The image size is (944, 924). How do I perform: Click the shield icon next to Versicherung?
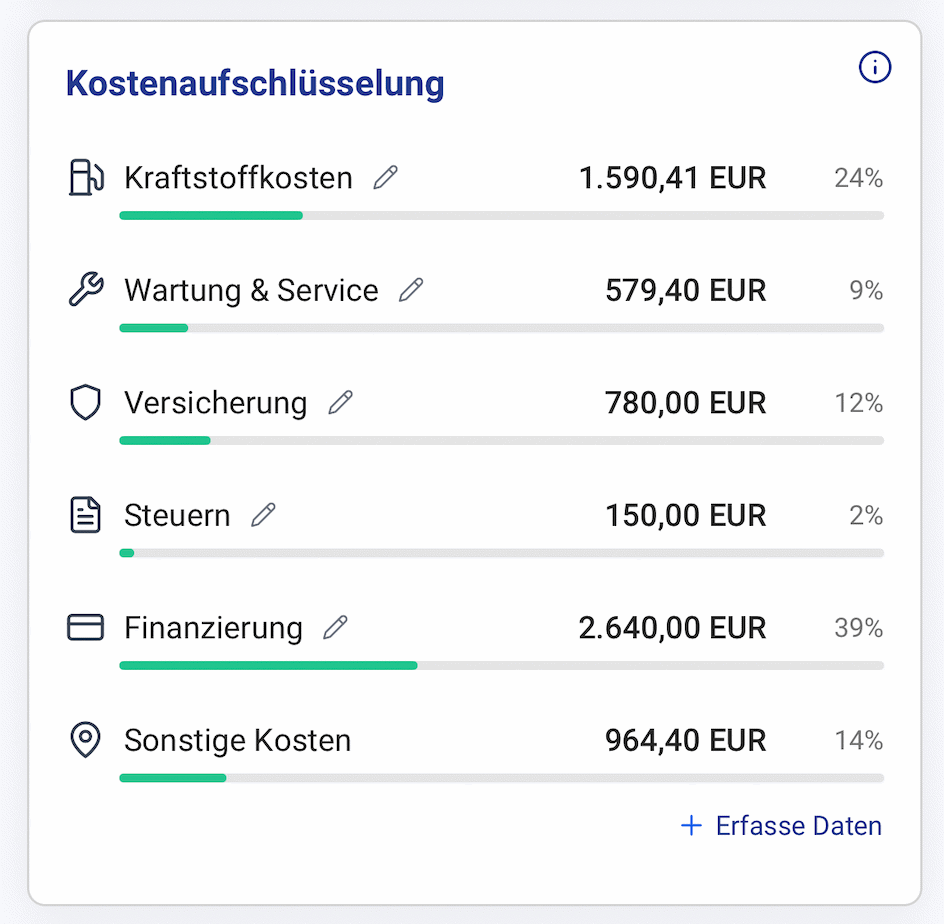click(x=85, y=402)
